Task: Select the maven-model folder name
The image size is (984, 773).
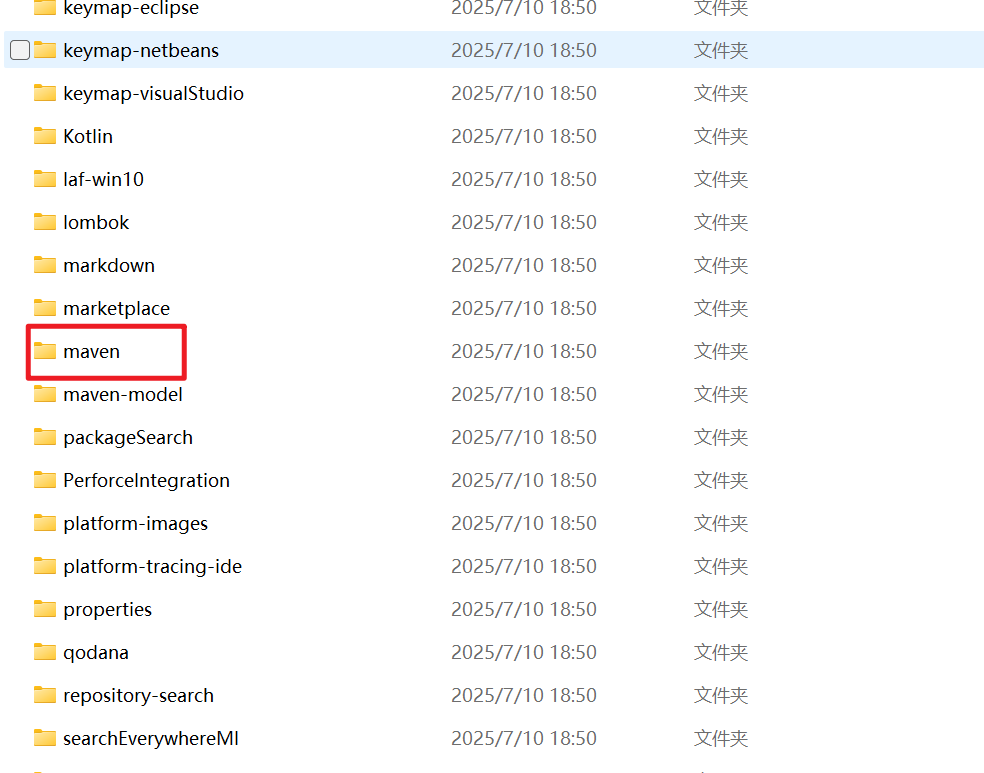Action: [123, 395]
